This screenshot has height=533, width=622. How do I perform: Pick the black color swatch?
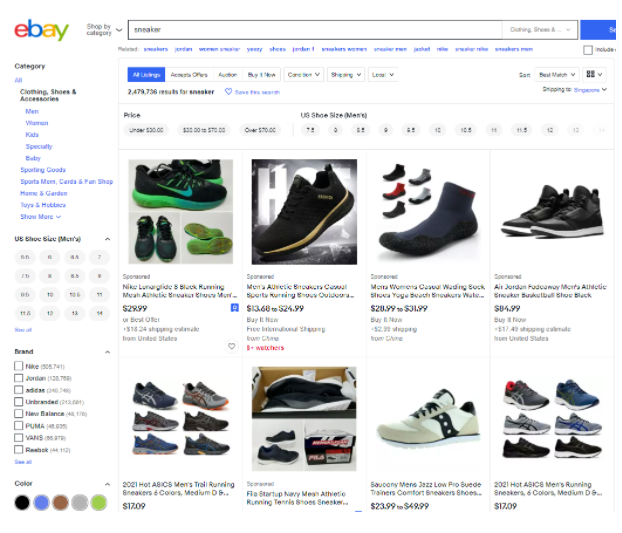22,502
